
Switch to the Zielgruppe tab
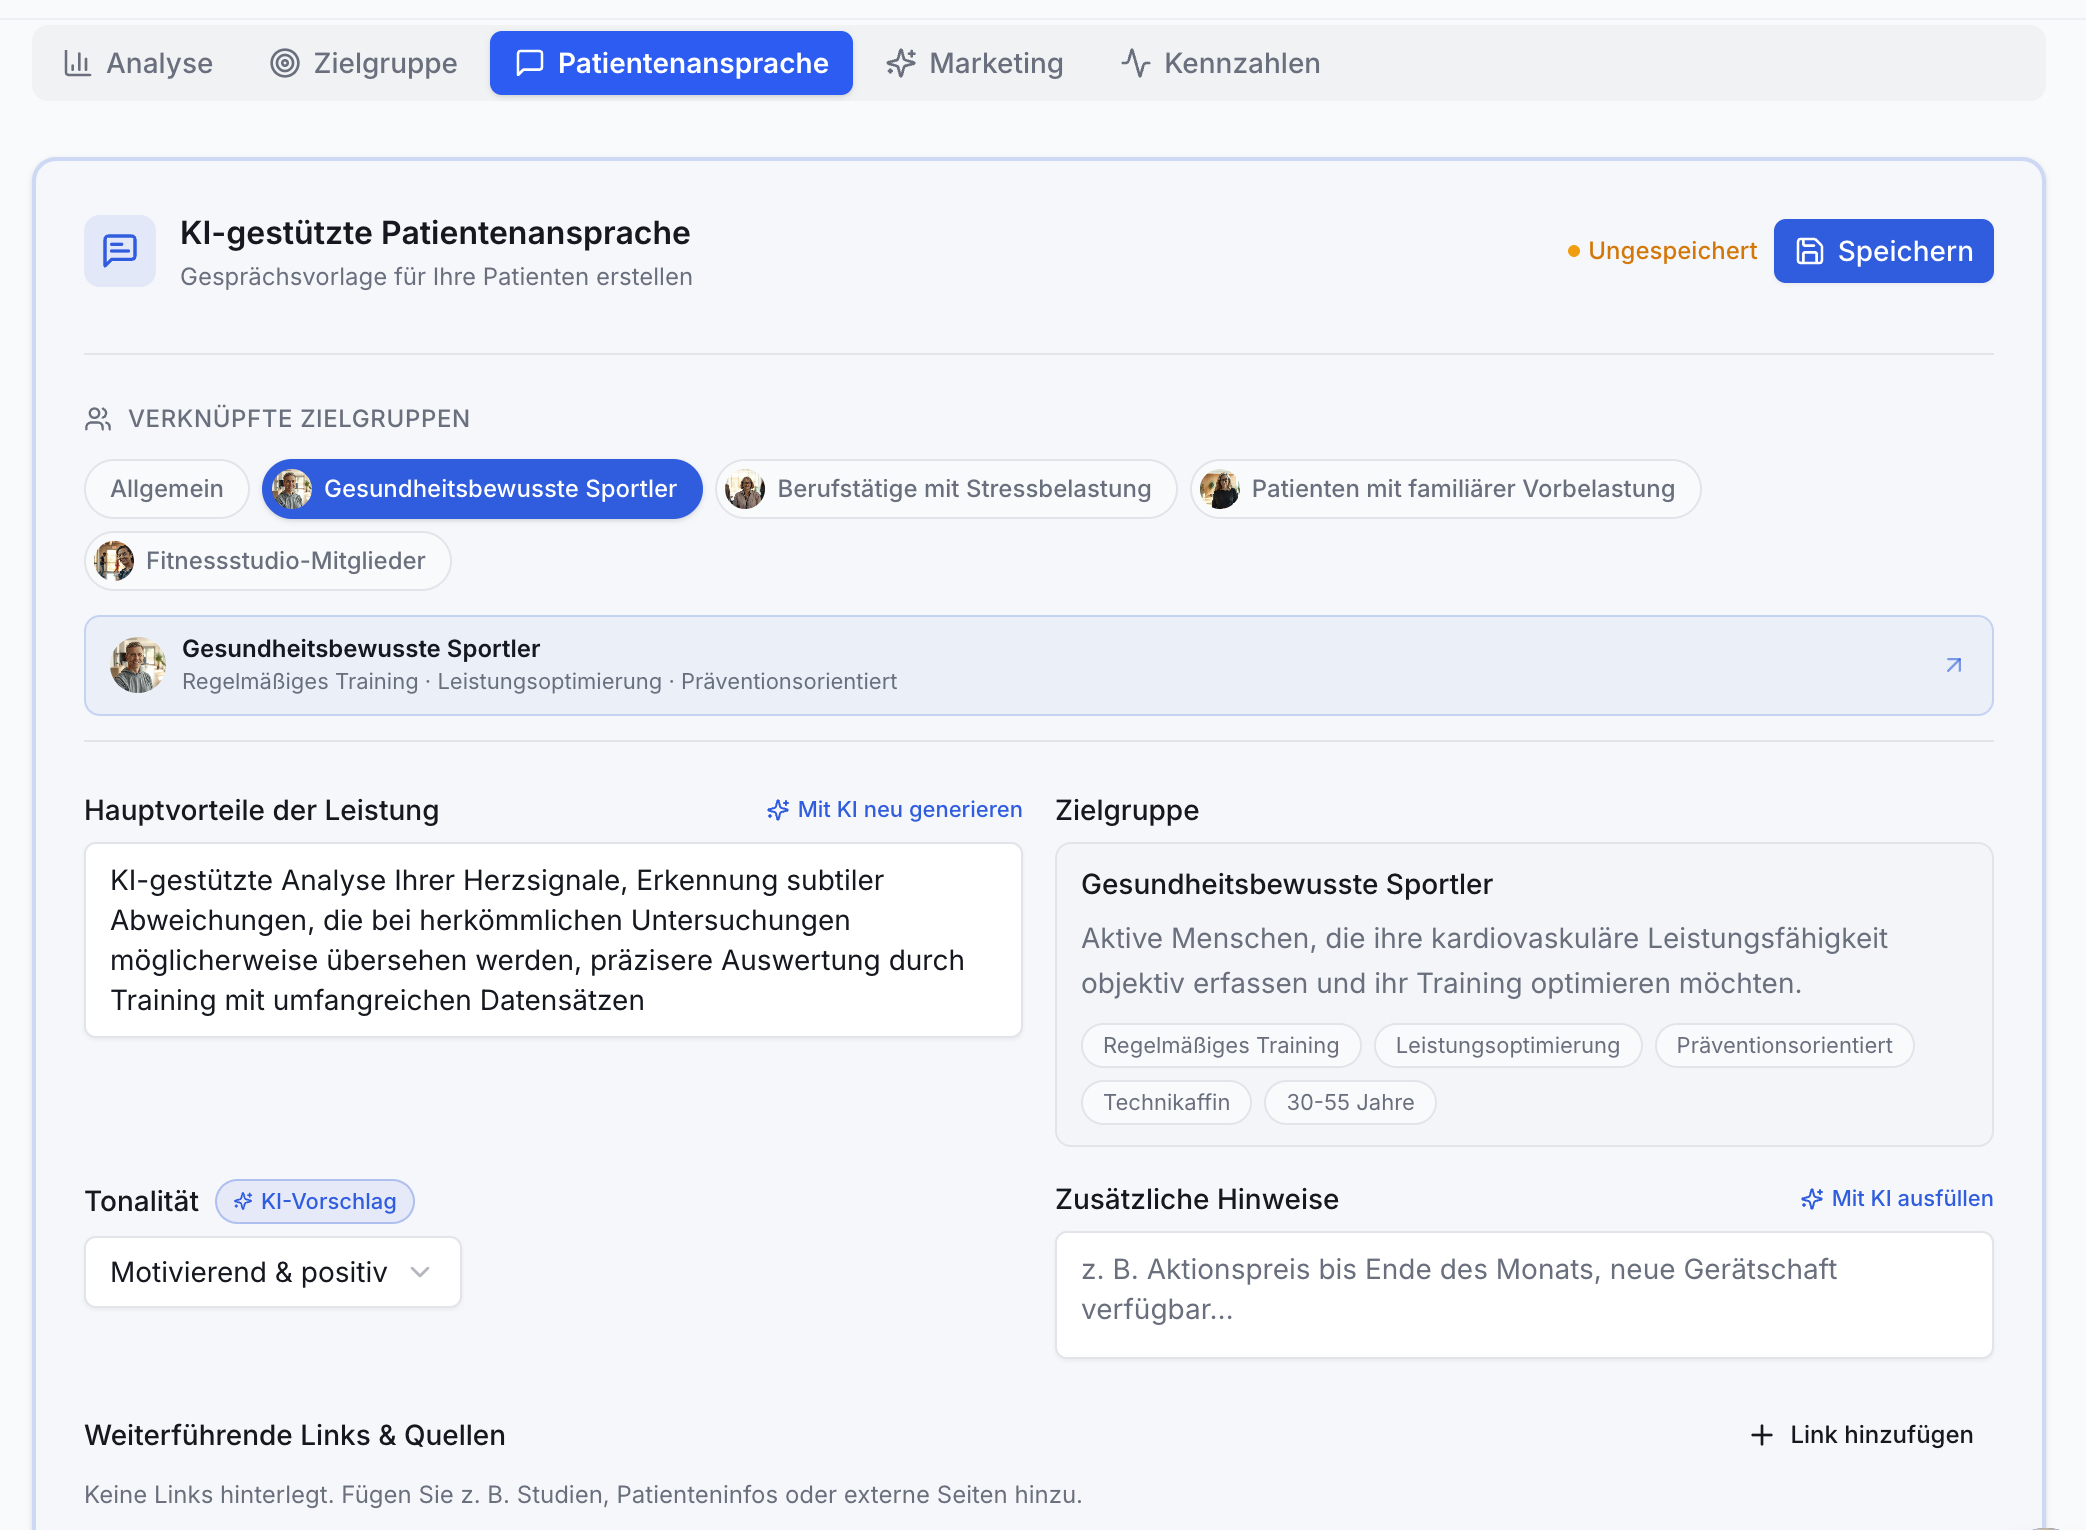[x=364, y=63]
